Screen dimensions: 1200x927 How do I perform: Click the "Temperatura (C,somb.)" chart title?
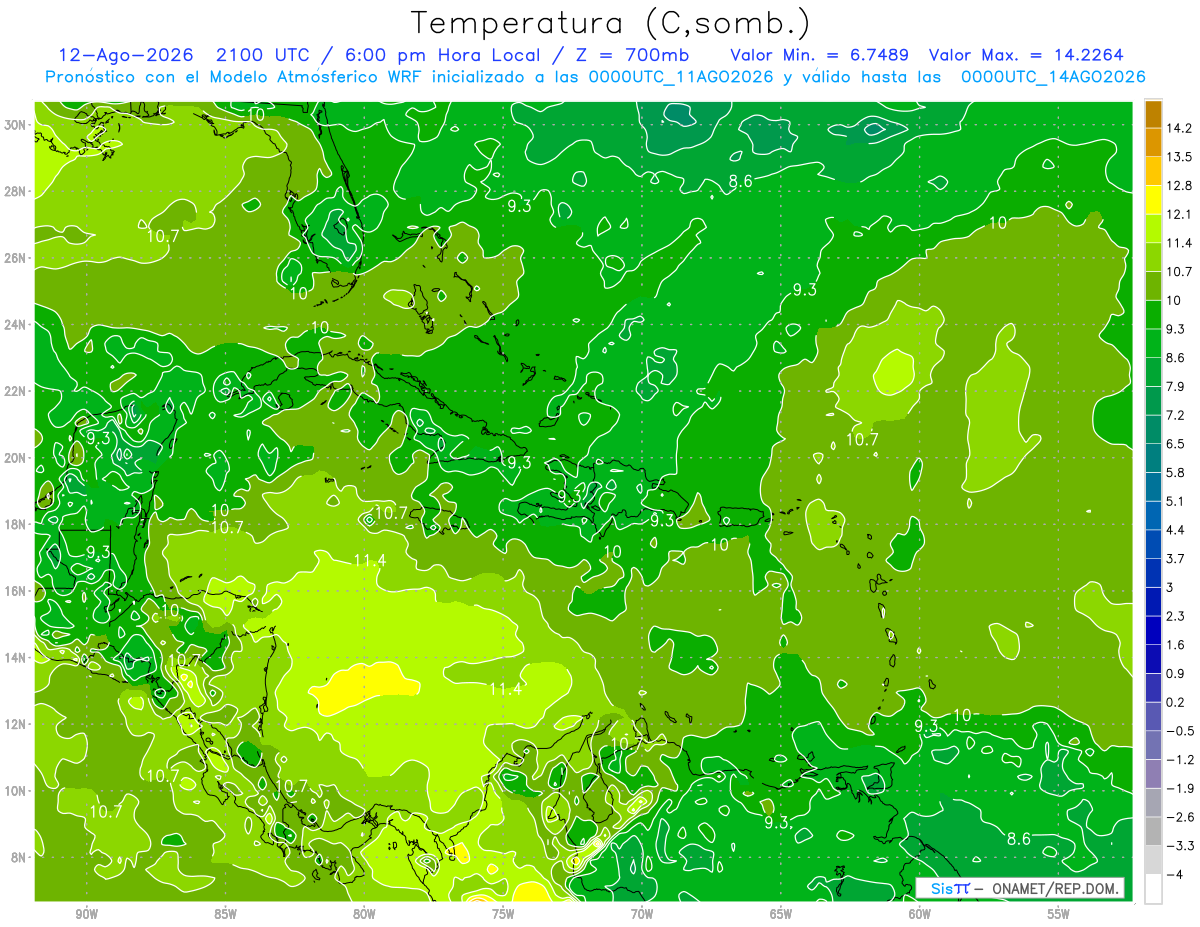coord(611,23)
